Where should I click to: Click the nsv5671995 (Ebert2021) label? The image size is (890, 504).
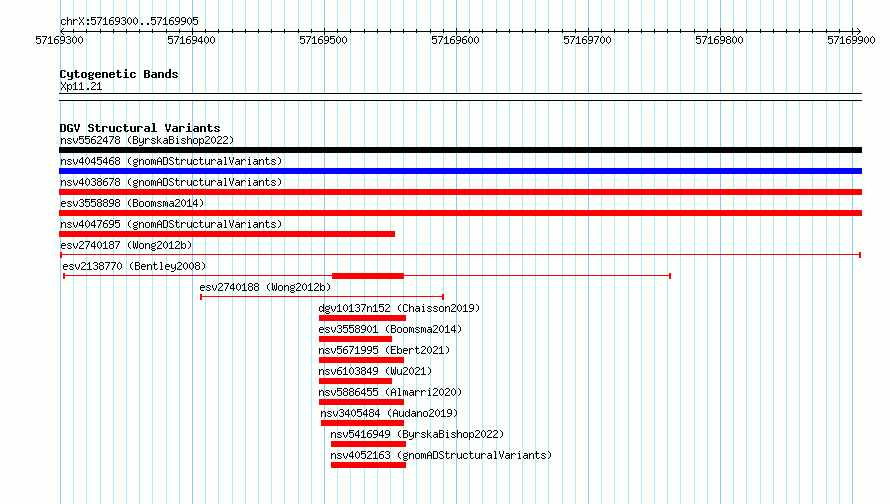pyautogui.click(x=384, y=350)
